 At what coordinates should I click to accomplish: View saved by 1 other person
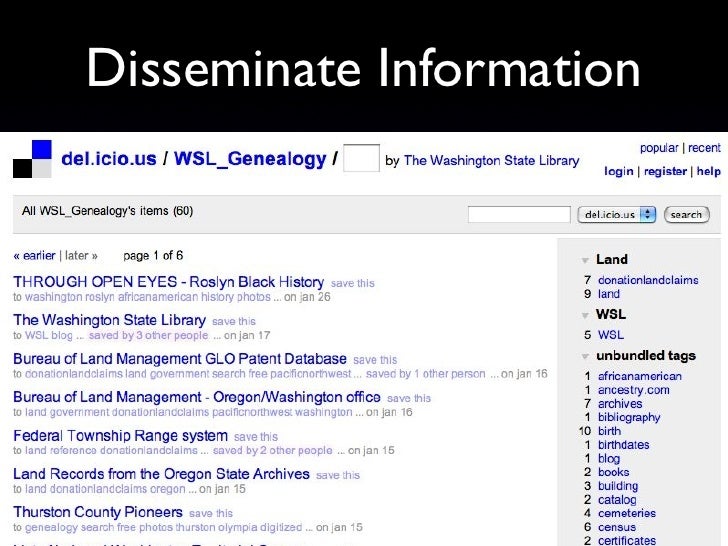coord(425,374)
